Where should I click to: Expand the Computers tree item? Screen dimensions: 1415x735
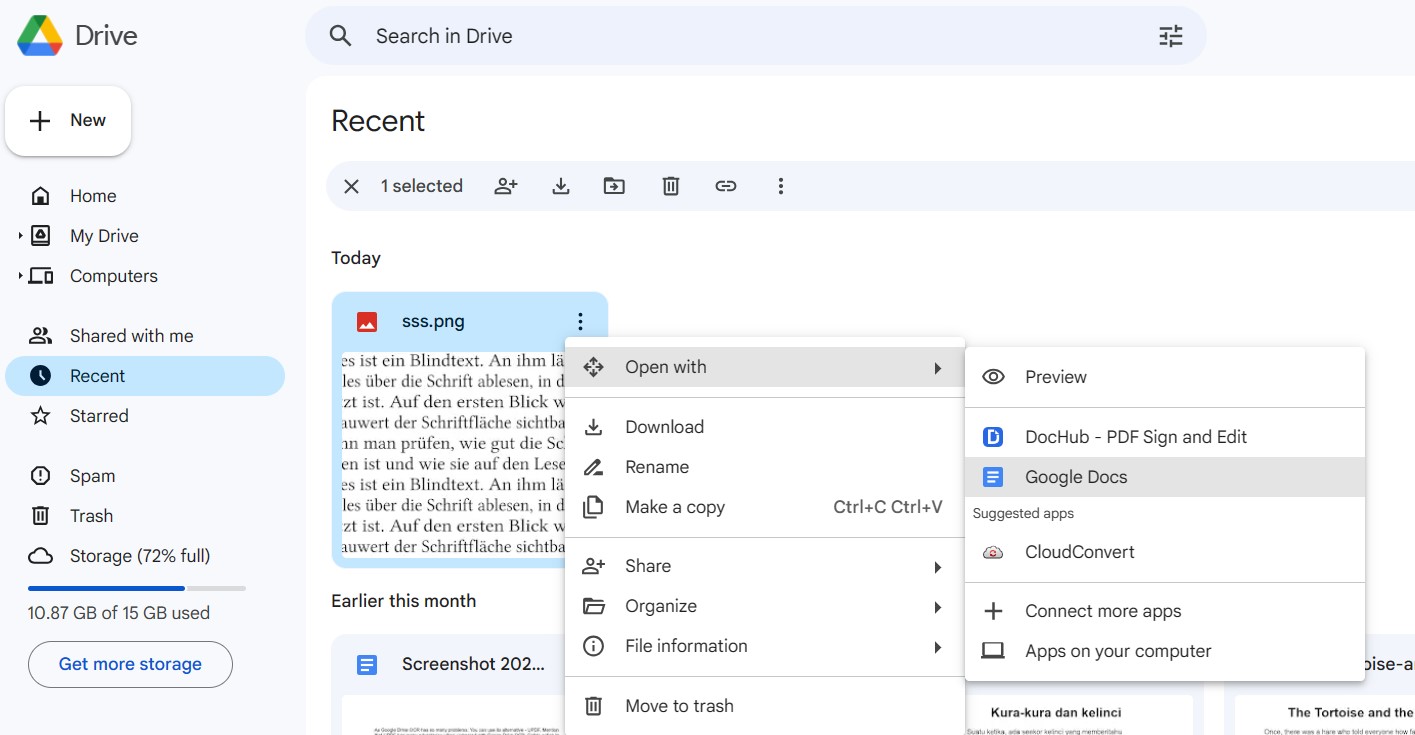tap(19, 275)
